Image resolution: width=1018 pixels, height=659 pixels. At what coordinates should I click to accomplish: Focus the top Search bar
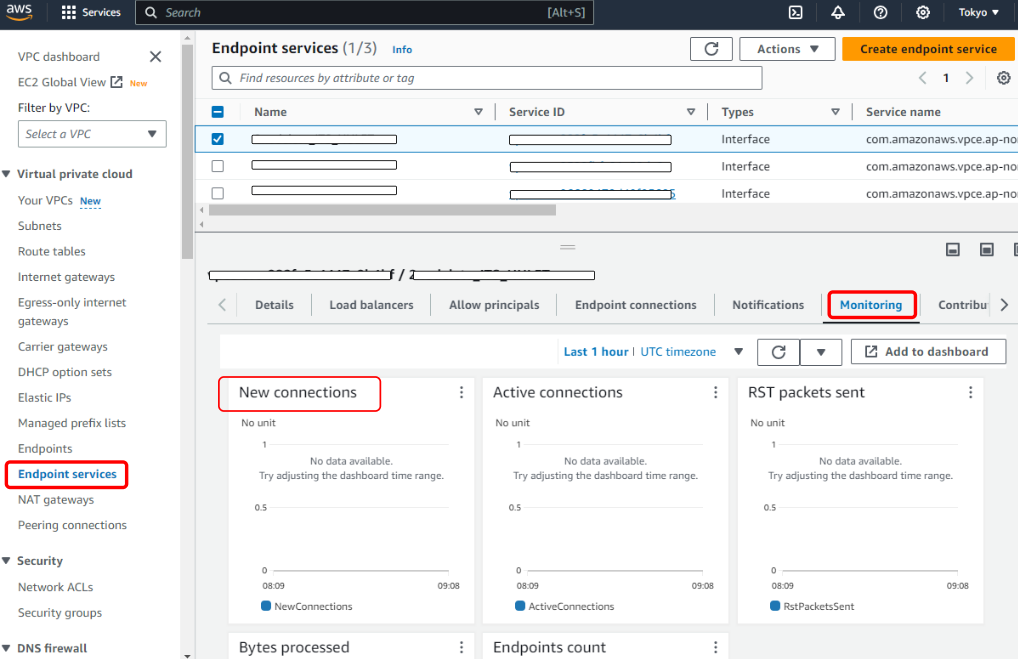click(364, 12)
